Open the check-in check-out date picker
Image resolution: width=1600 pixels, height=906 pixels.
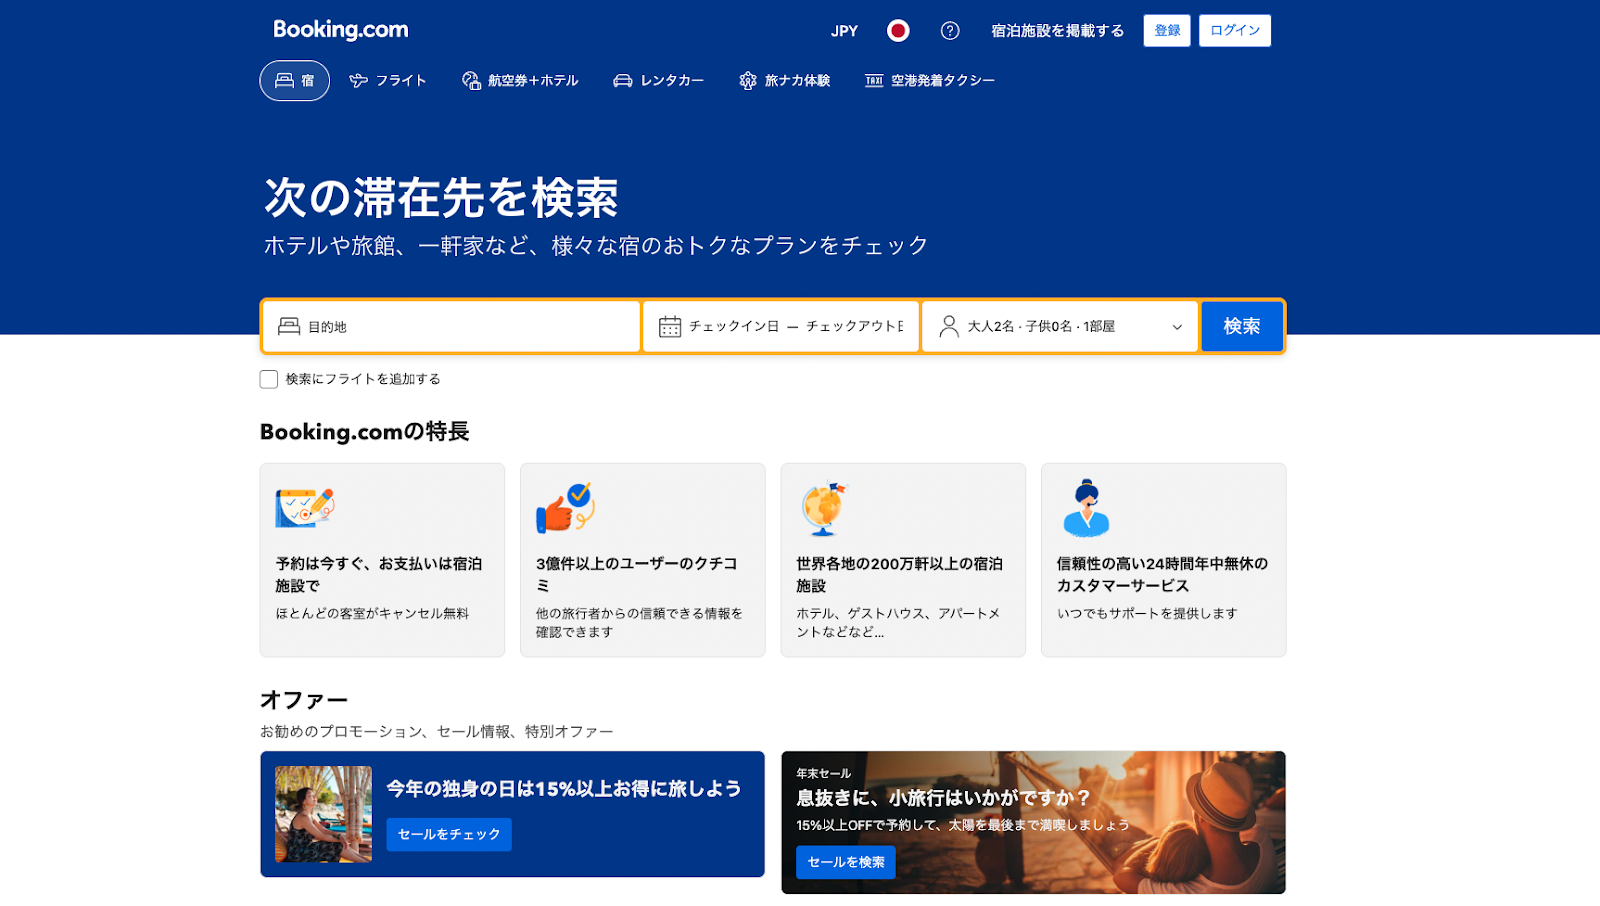(x=795, y=327)
